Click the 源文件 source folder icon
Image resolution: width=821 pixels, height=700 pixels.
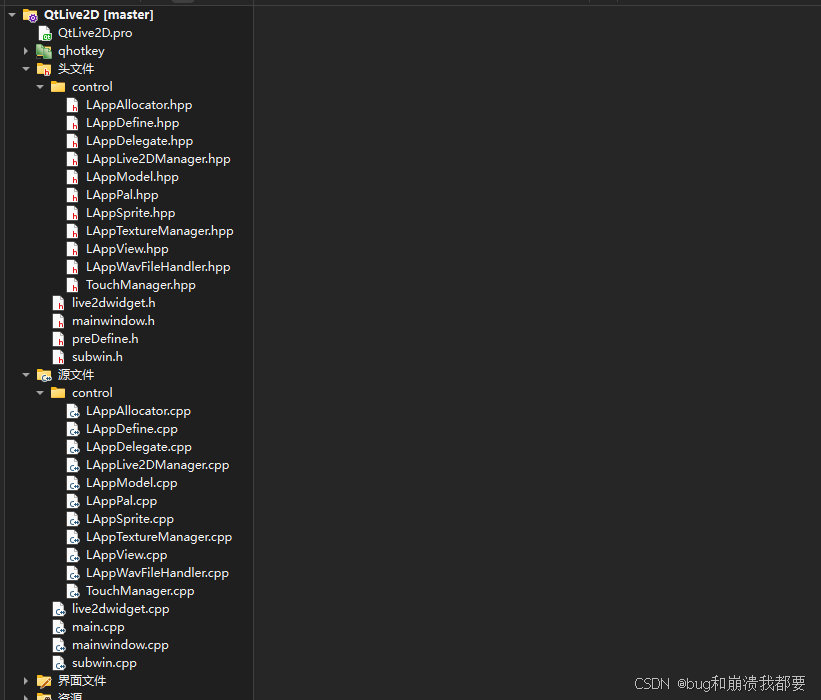click(x=44, y=375)
